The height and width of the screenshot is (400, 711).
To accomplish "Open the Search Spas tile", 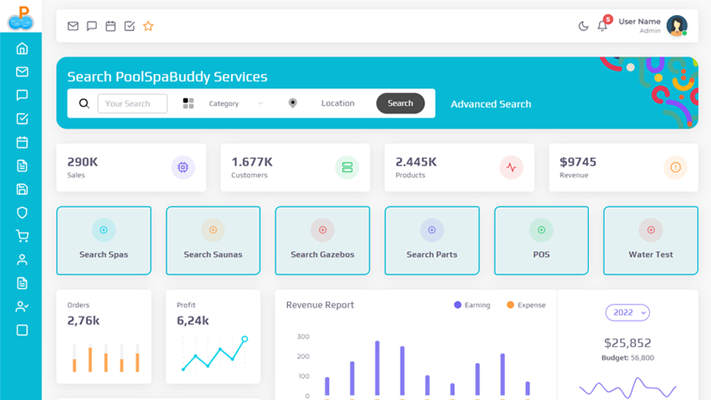I will pos(104,240).
